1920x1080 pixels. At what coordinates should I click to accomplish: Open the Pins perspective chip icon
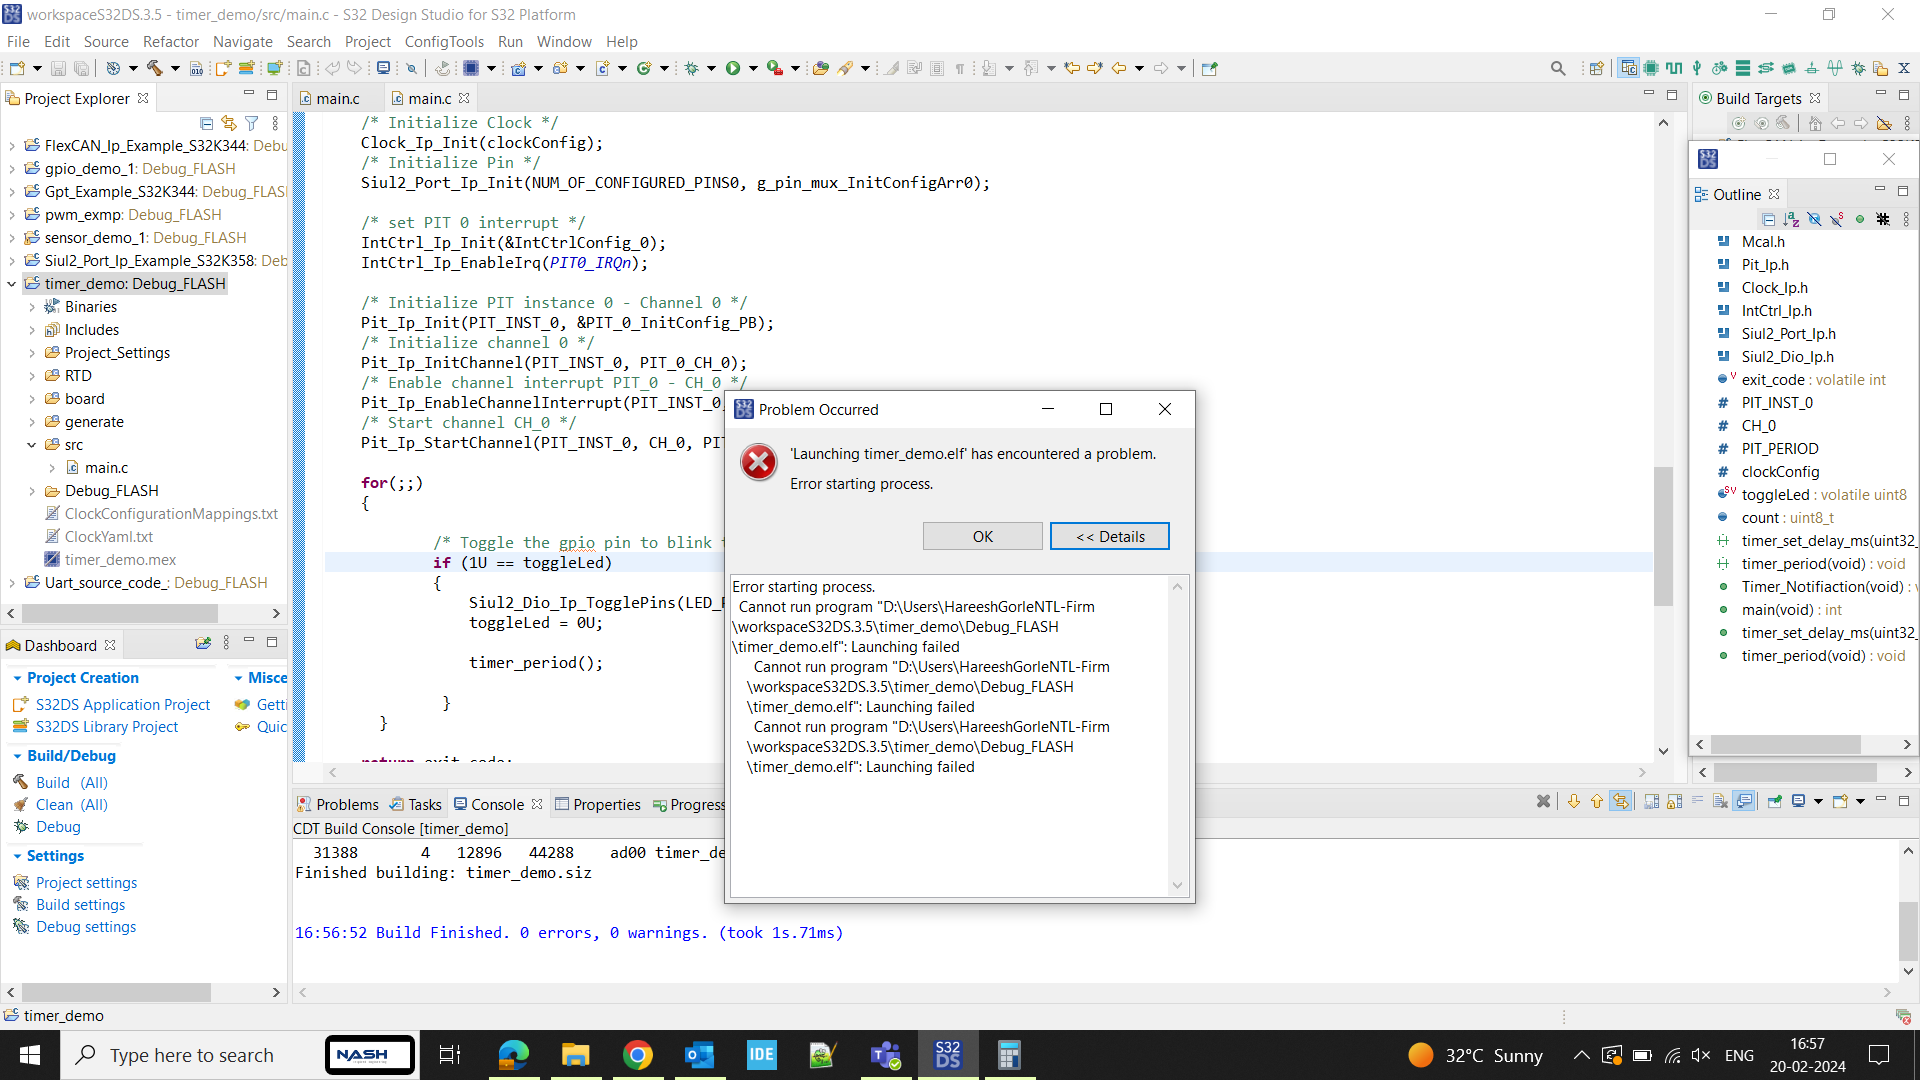(x=1651, y=68)
